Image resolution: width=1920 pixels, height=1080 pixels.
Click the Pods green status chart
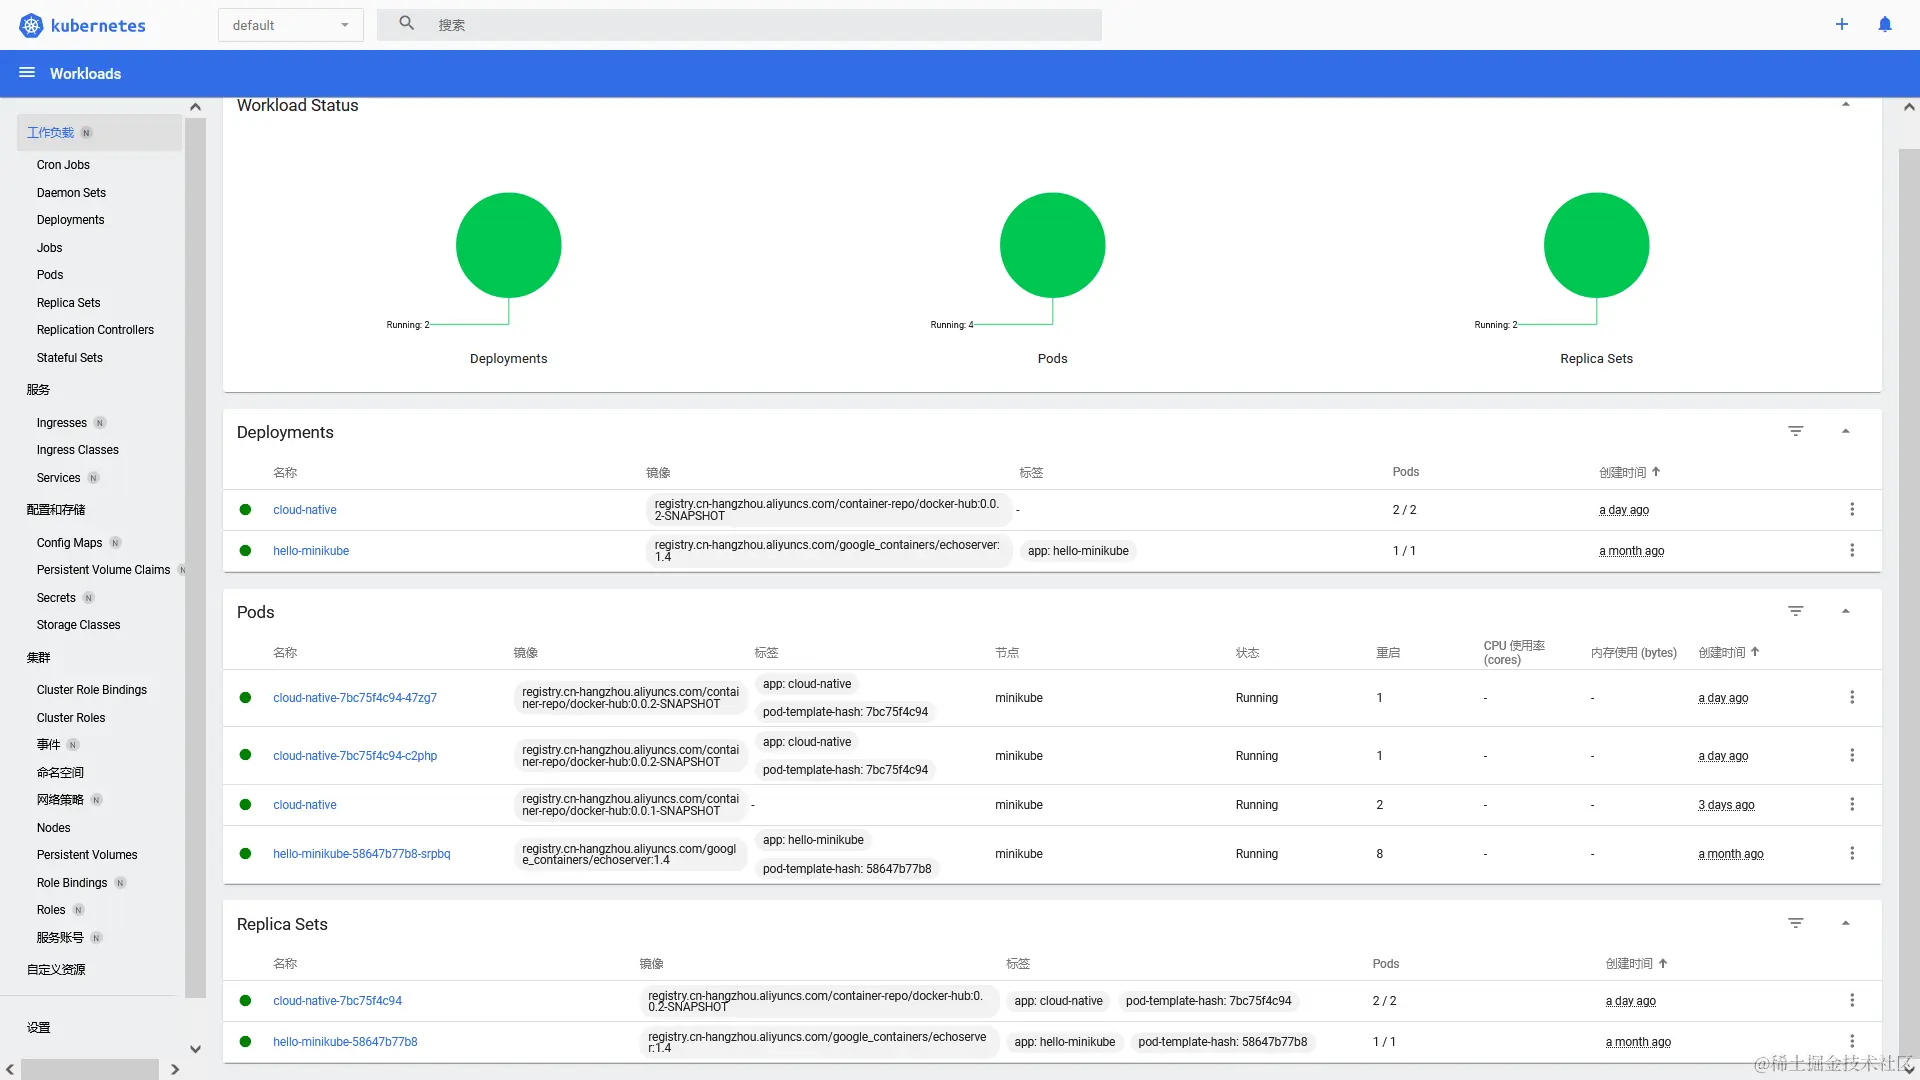[1052, 245]
